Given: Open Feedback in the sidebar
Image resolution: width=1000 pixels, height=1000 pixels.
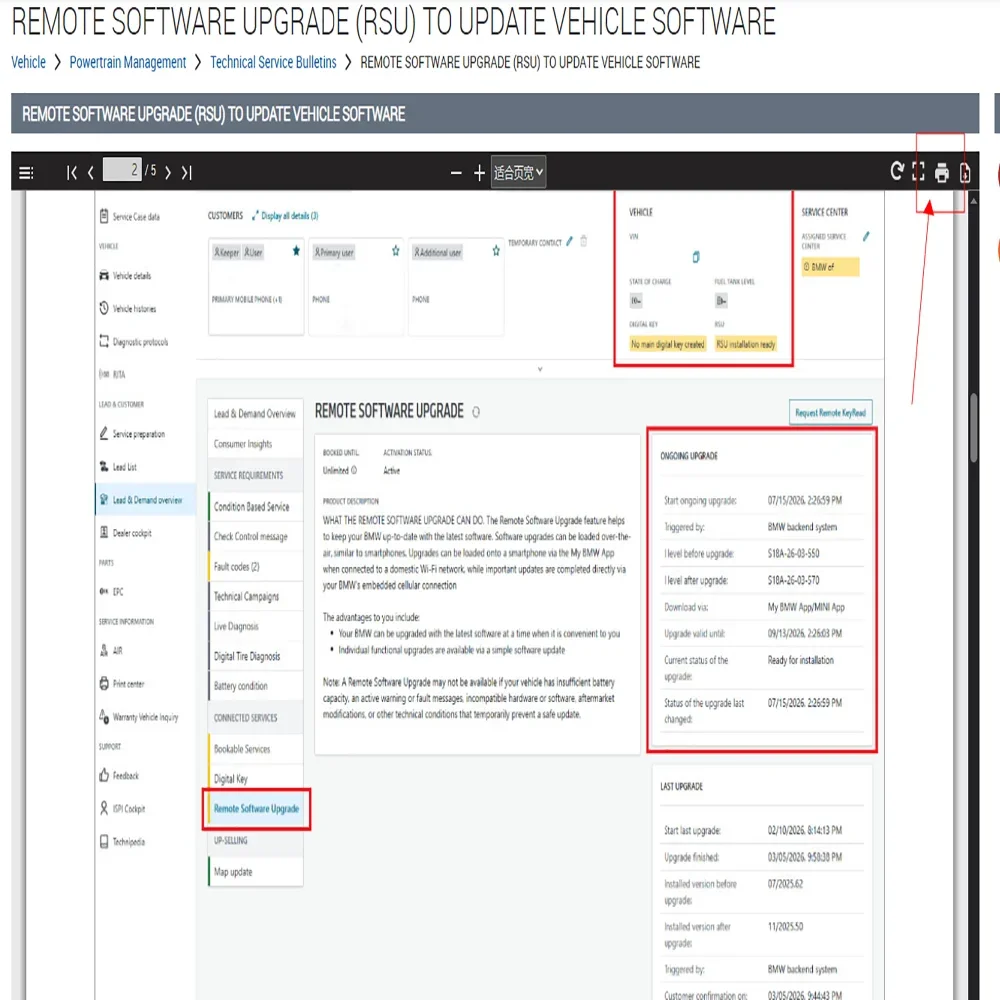Looking at the screenshot, I should (119, 776).
